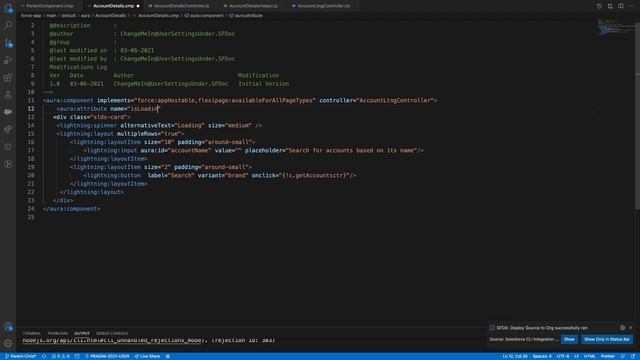Click the lightning:spinner tag on line 14

click(87, 125)
